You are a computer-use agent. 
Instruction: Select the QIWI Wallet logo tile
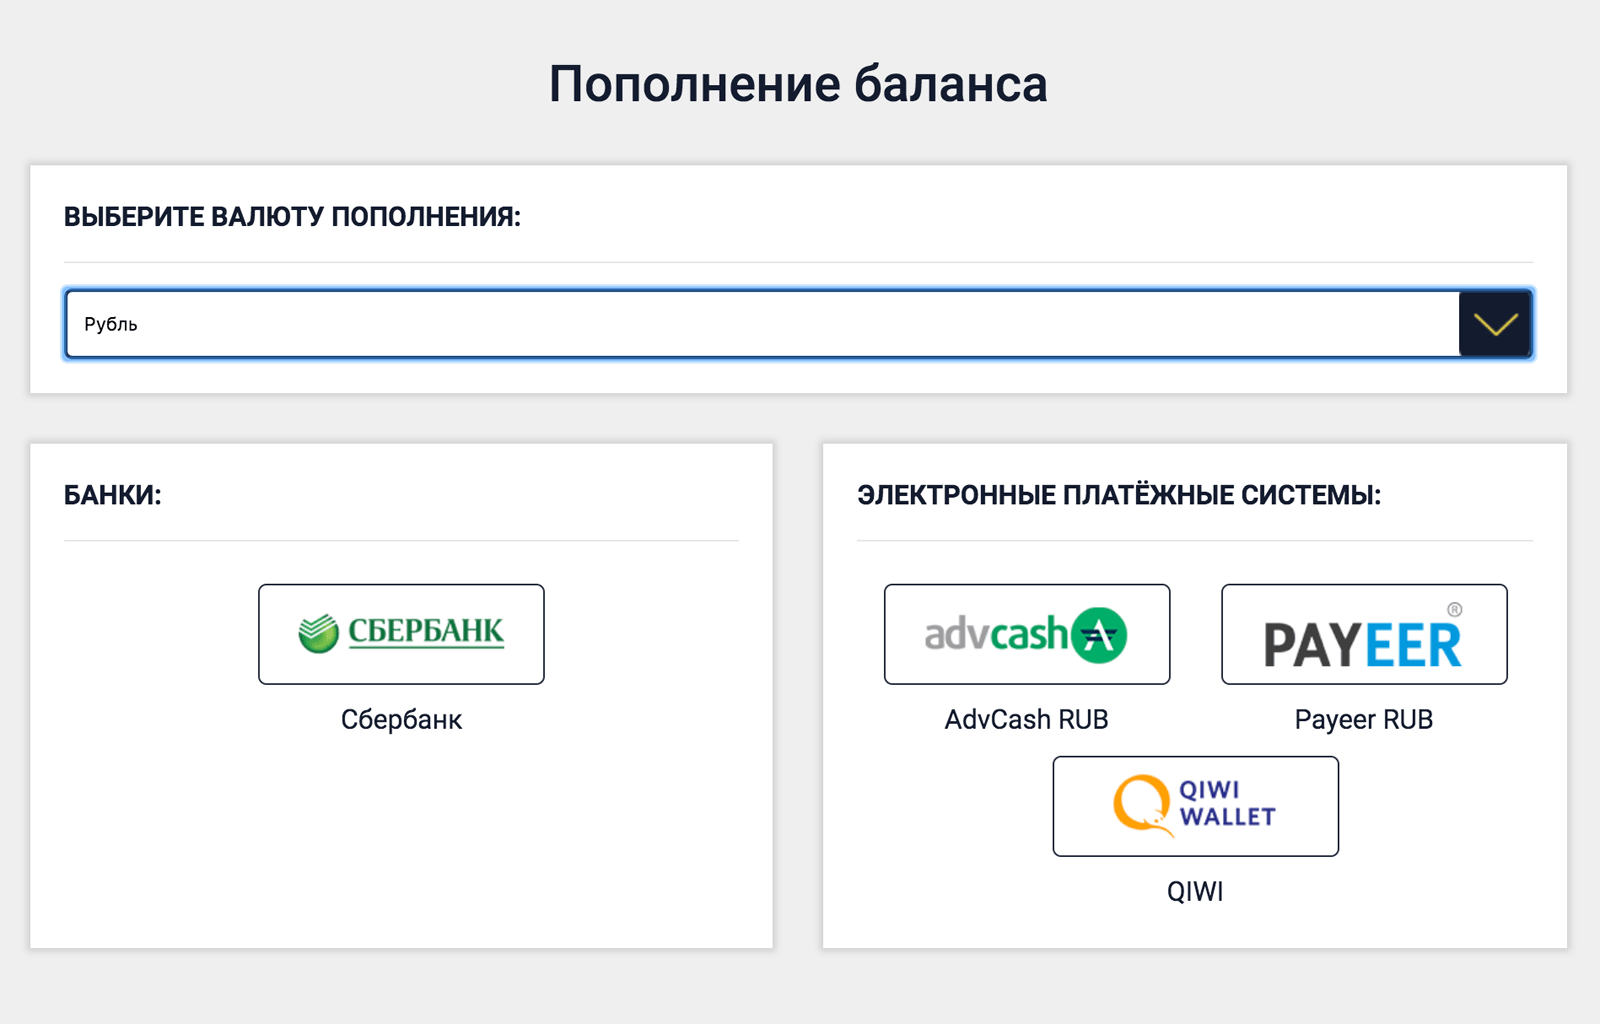(1195, 806)
